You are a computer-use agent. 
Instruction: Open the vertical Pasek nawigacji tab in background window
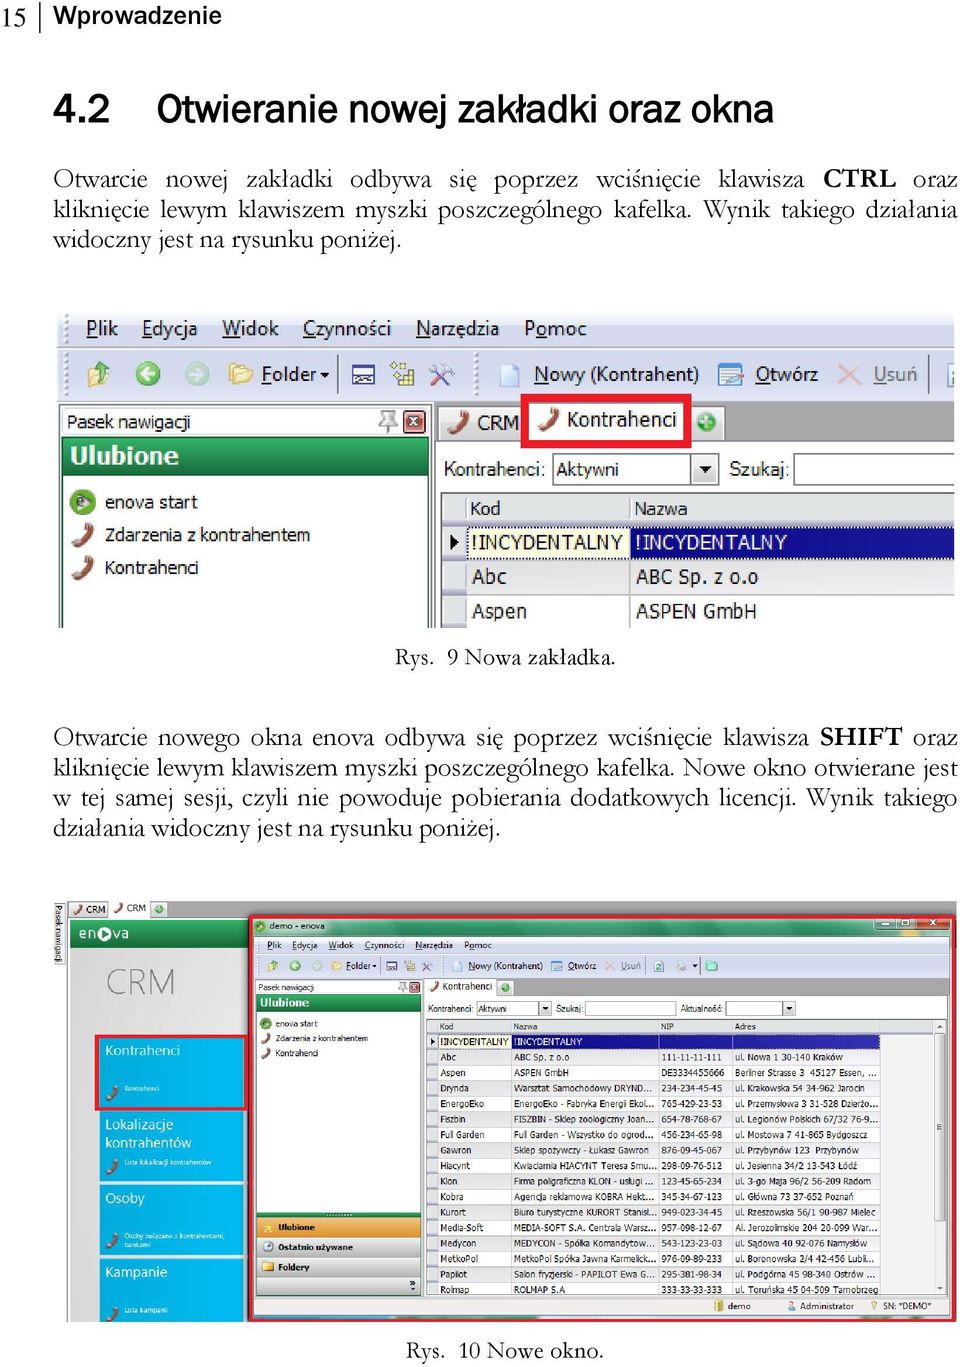(59, 933)
